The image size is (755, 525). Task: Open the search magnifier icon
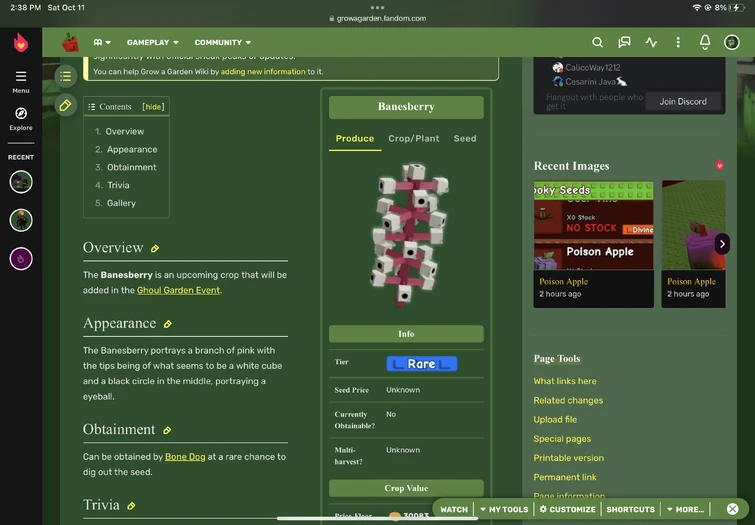(x=597, y=42)
